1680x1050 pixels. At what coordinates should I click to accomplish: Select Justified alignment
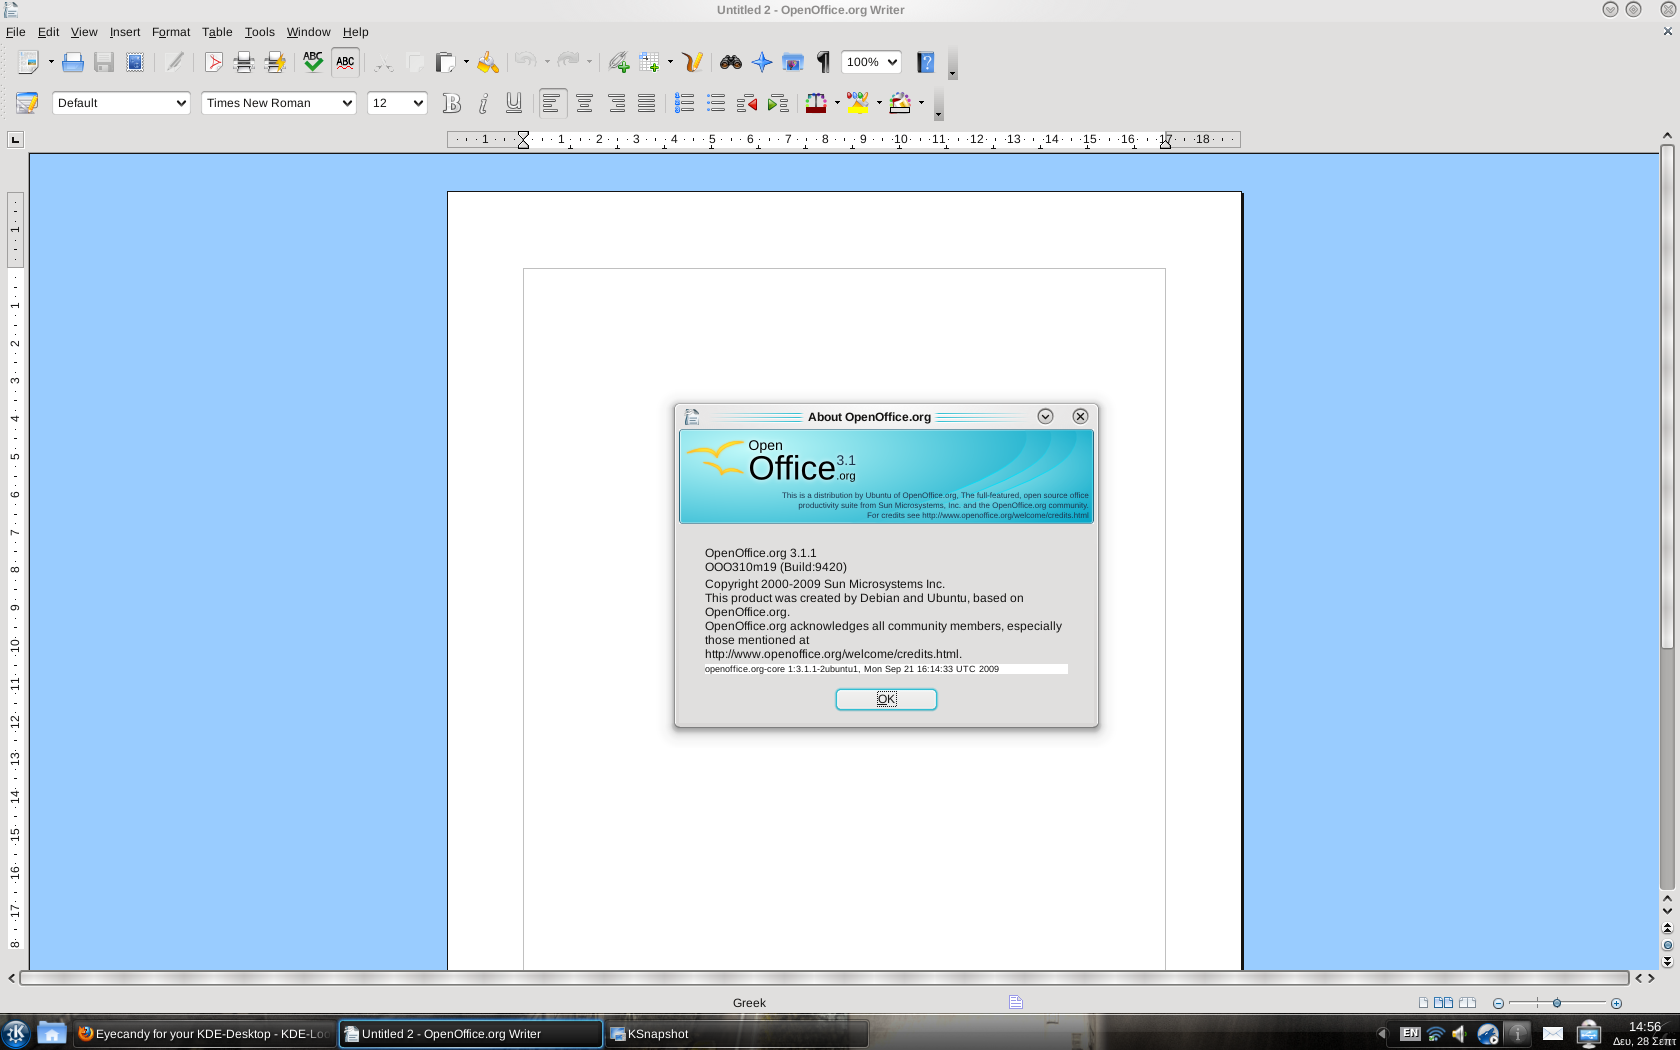[x=647, y=103]
